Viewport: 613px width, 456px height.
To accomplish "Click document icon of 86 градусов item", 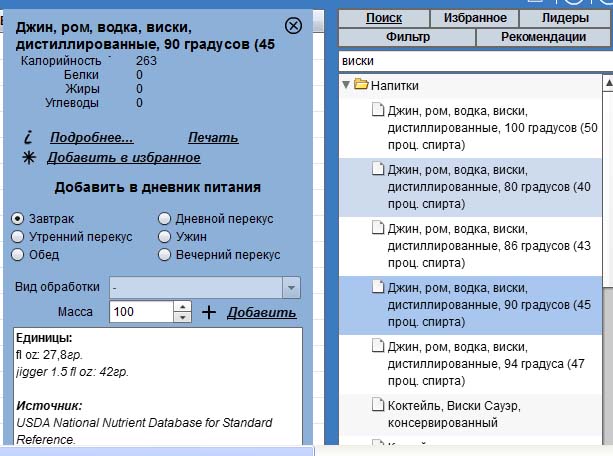I will click(378, 228).
